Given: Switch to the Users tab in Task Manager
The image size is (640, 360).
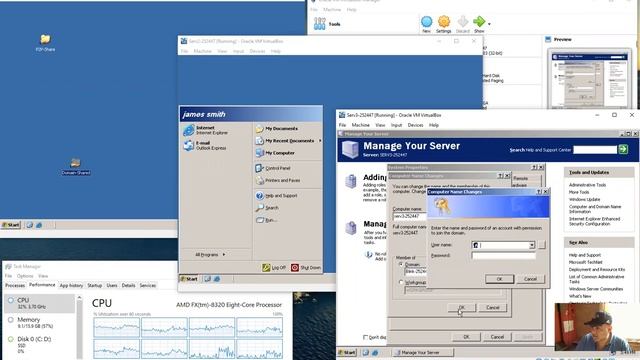Looking at the screenshot, I should [112, 285].
